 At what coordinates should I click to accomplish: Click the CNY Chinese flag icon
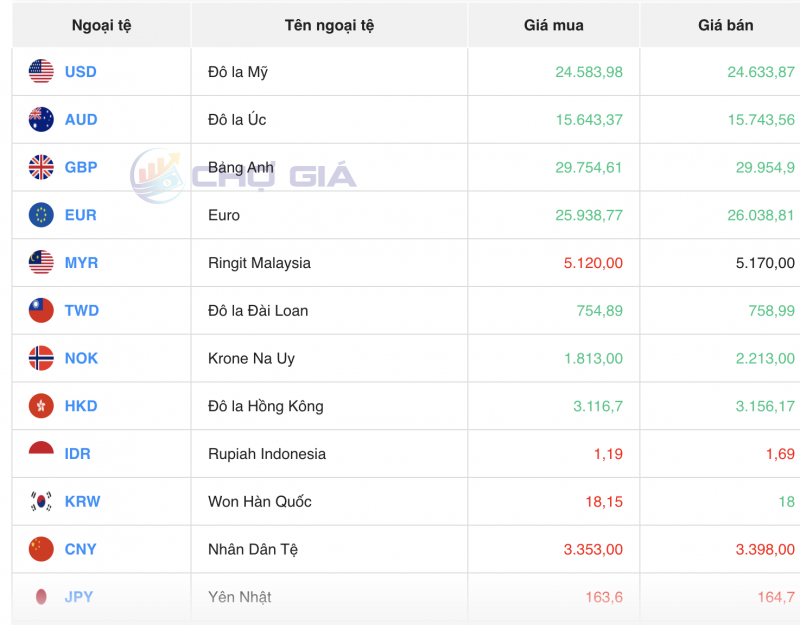click(x=40, y=549)
